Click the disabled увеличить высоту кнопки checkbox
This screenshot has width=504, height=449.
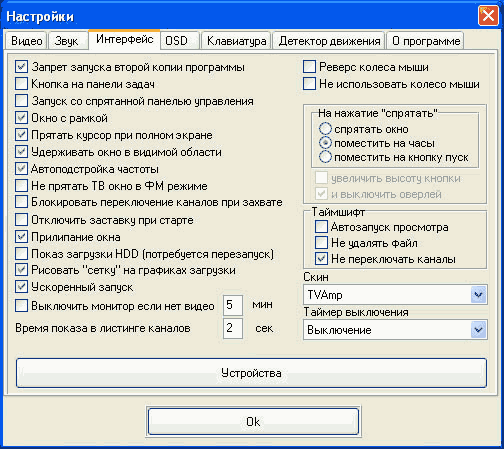pos(321,178)
